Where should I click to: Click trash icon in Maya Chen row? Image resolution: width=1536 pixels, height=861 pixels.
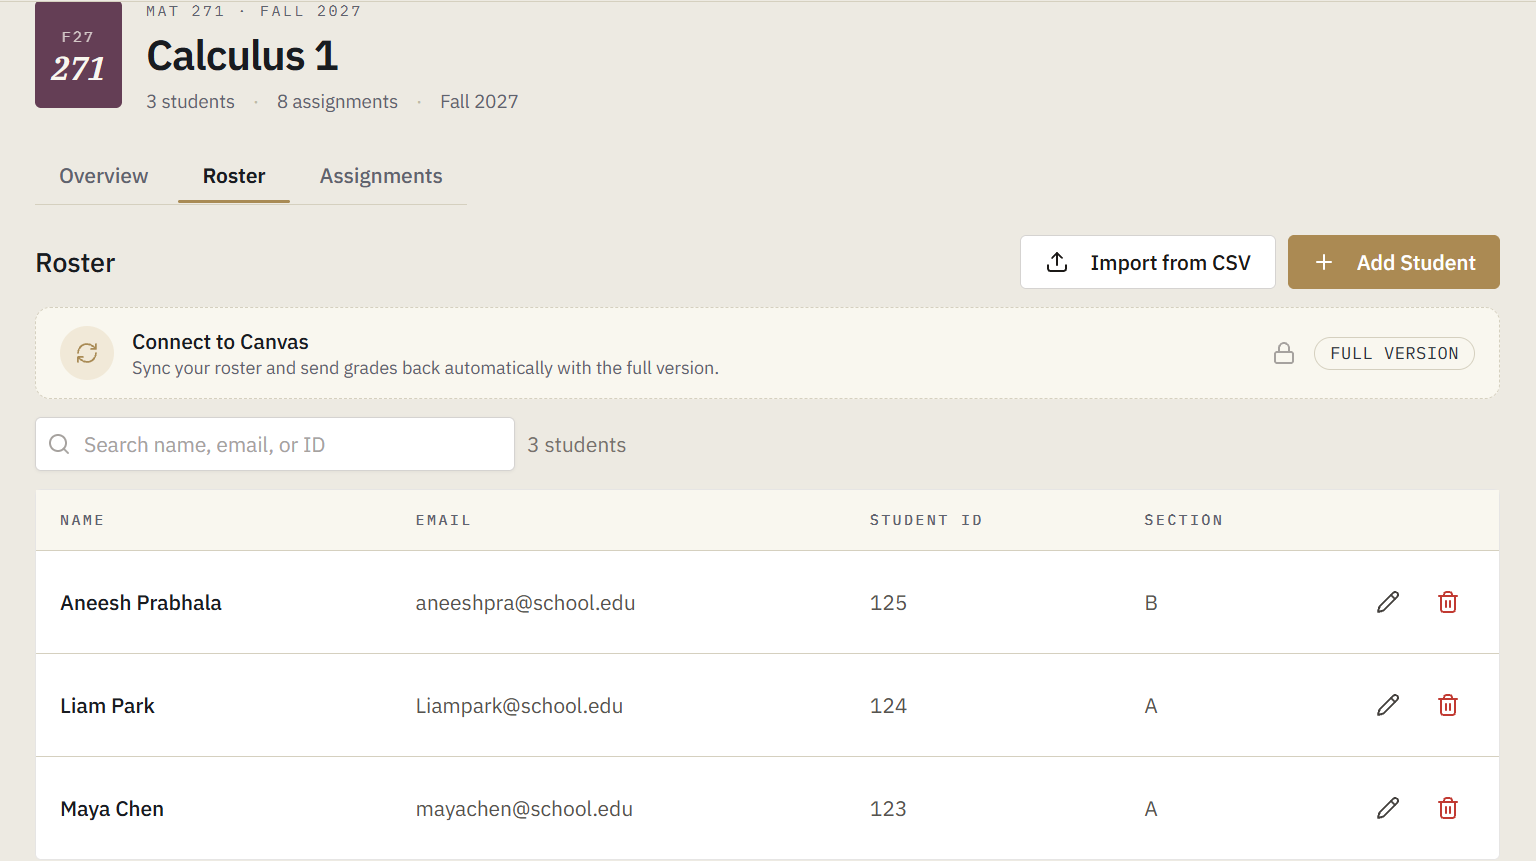(x=1448, y=808)
